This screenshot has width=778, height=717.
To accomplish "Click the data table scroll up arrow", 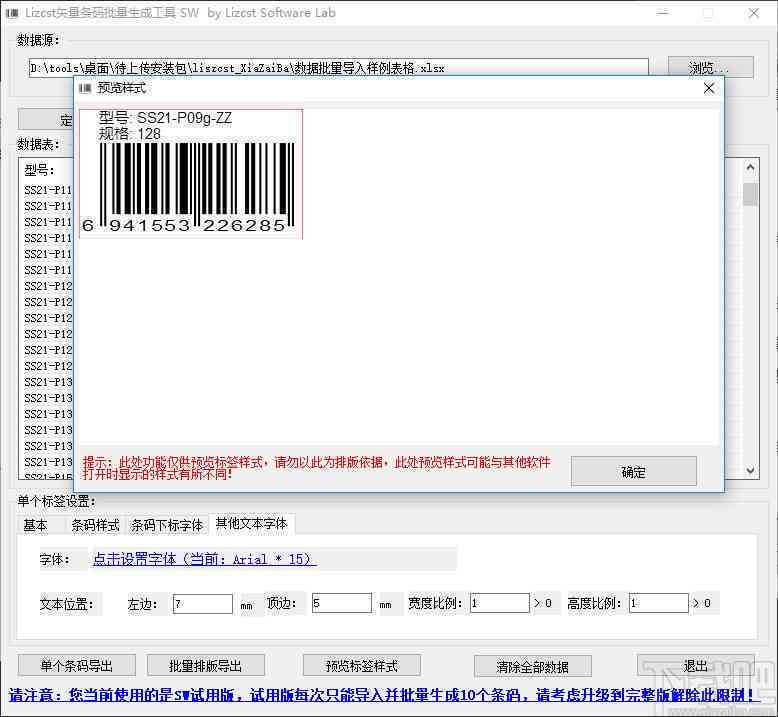I will pos(750,168).
